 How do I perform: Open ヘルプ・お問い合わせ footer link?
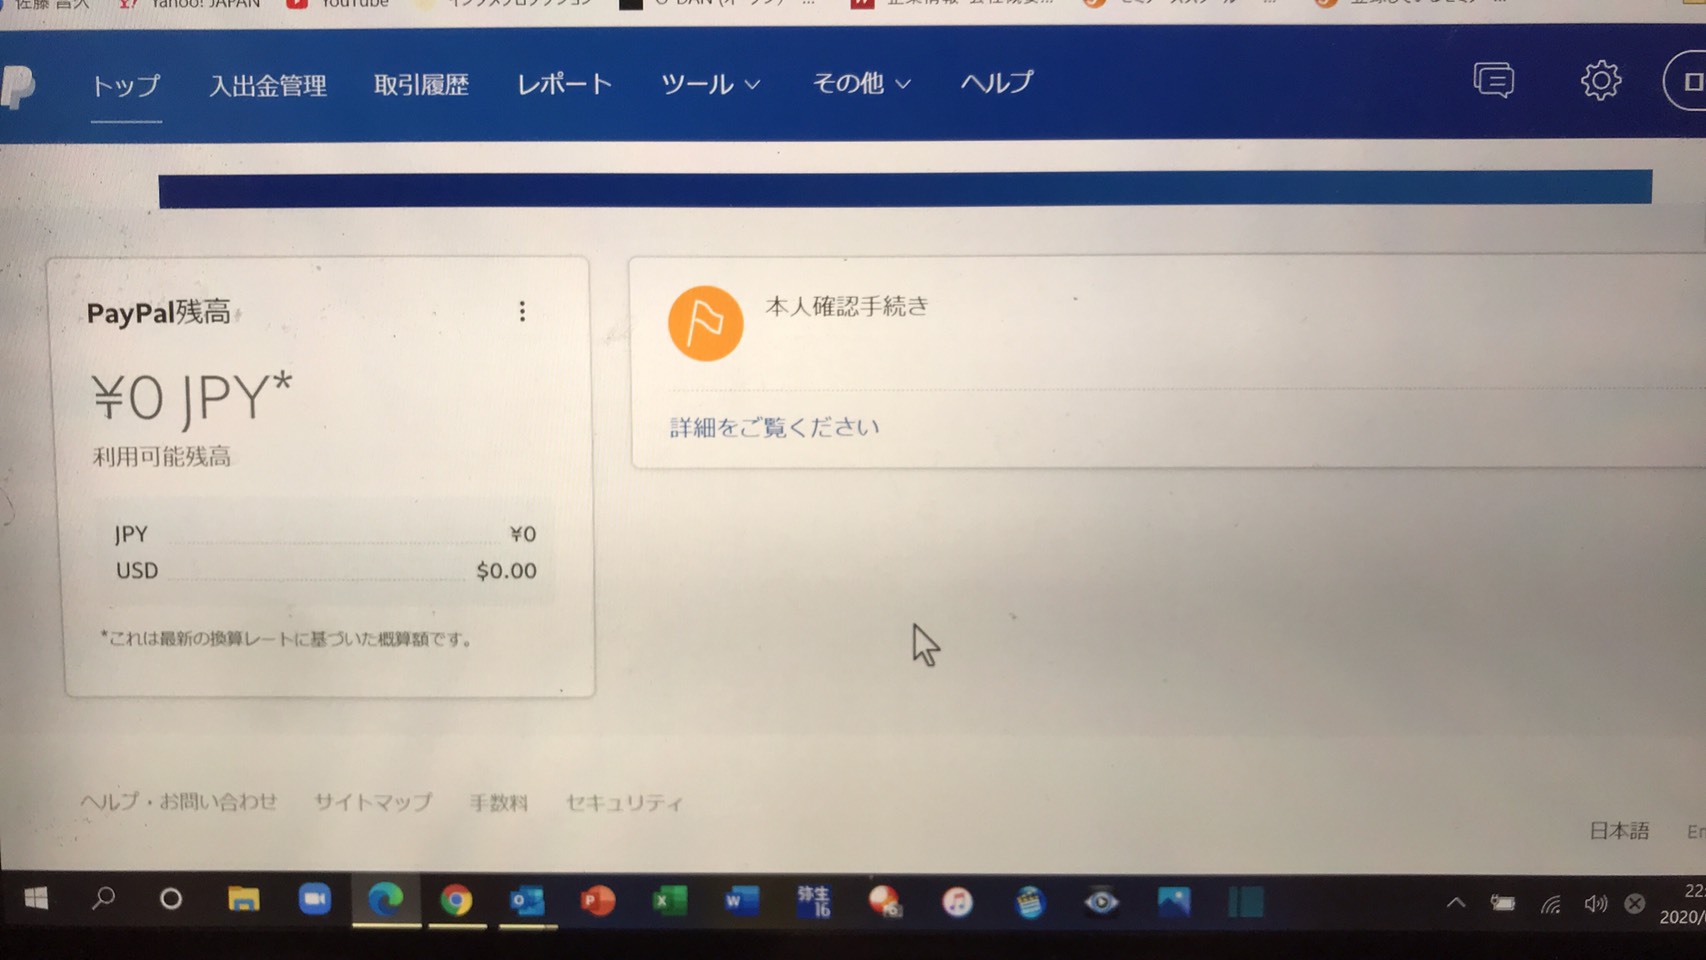[x=179, y=801]
